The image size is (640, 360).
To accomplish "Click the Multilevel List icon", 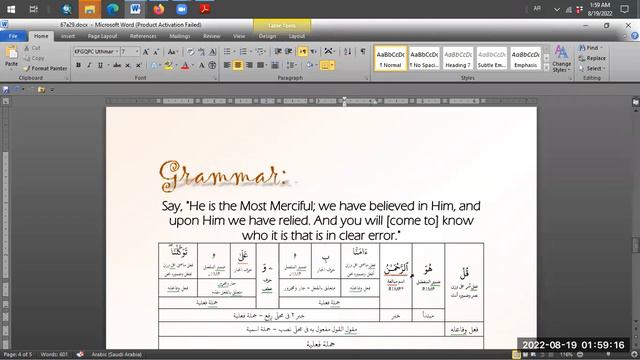I will tap(260, 51).
